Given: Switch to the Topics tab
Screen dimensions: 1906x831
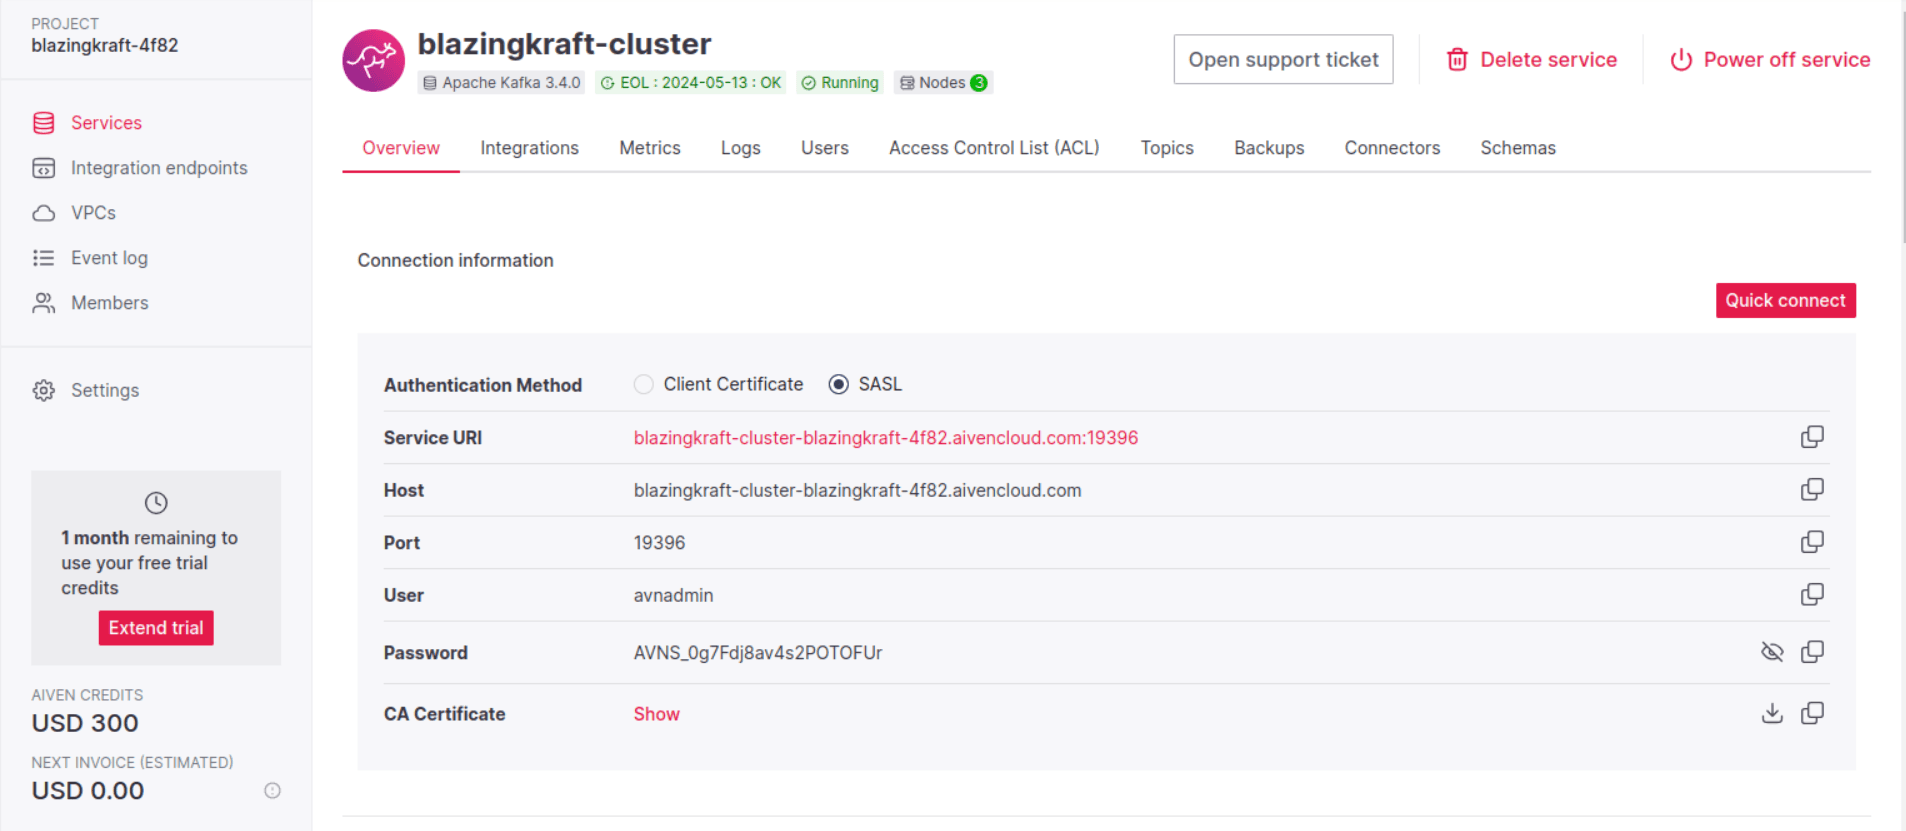Looking at the screenshot, I should (1167, 148).
